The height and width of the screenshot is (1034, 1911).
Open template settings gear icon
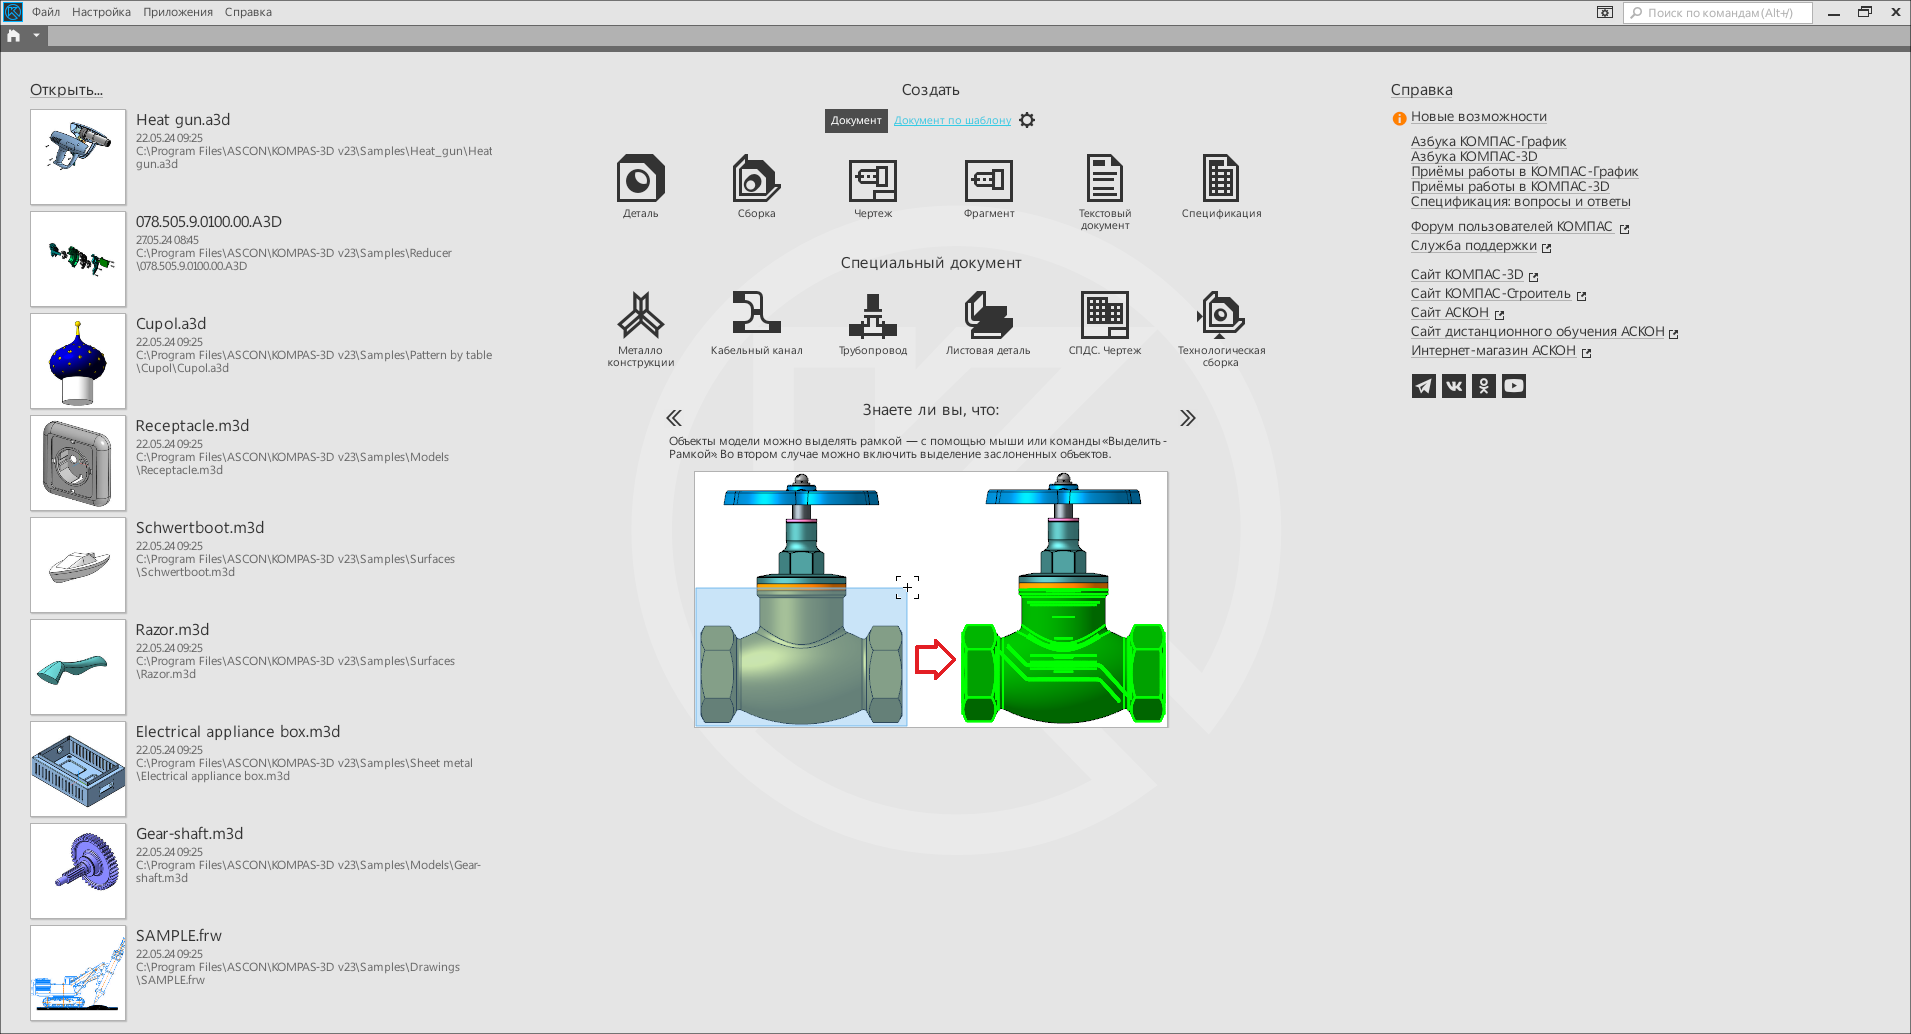(x=1027, y=120)
